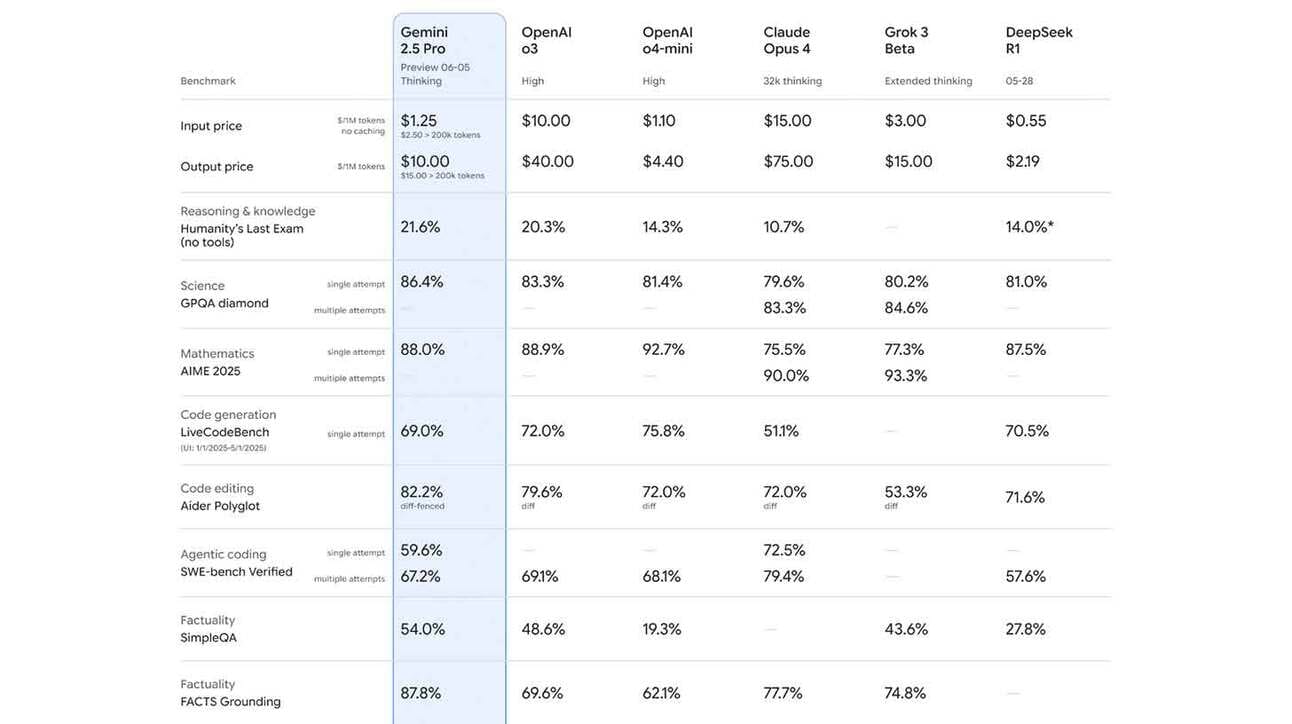Click the FACTS Grounding row label

click(230, 701)
